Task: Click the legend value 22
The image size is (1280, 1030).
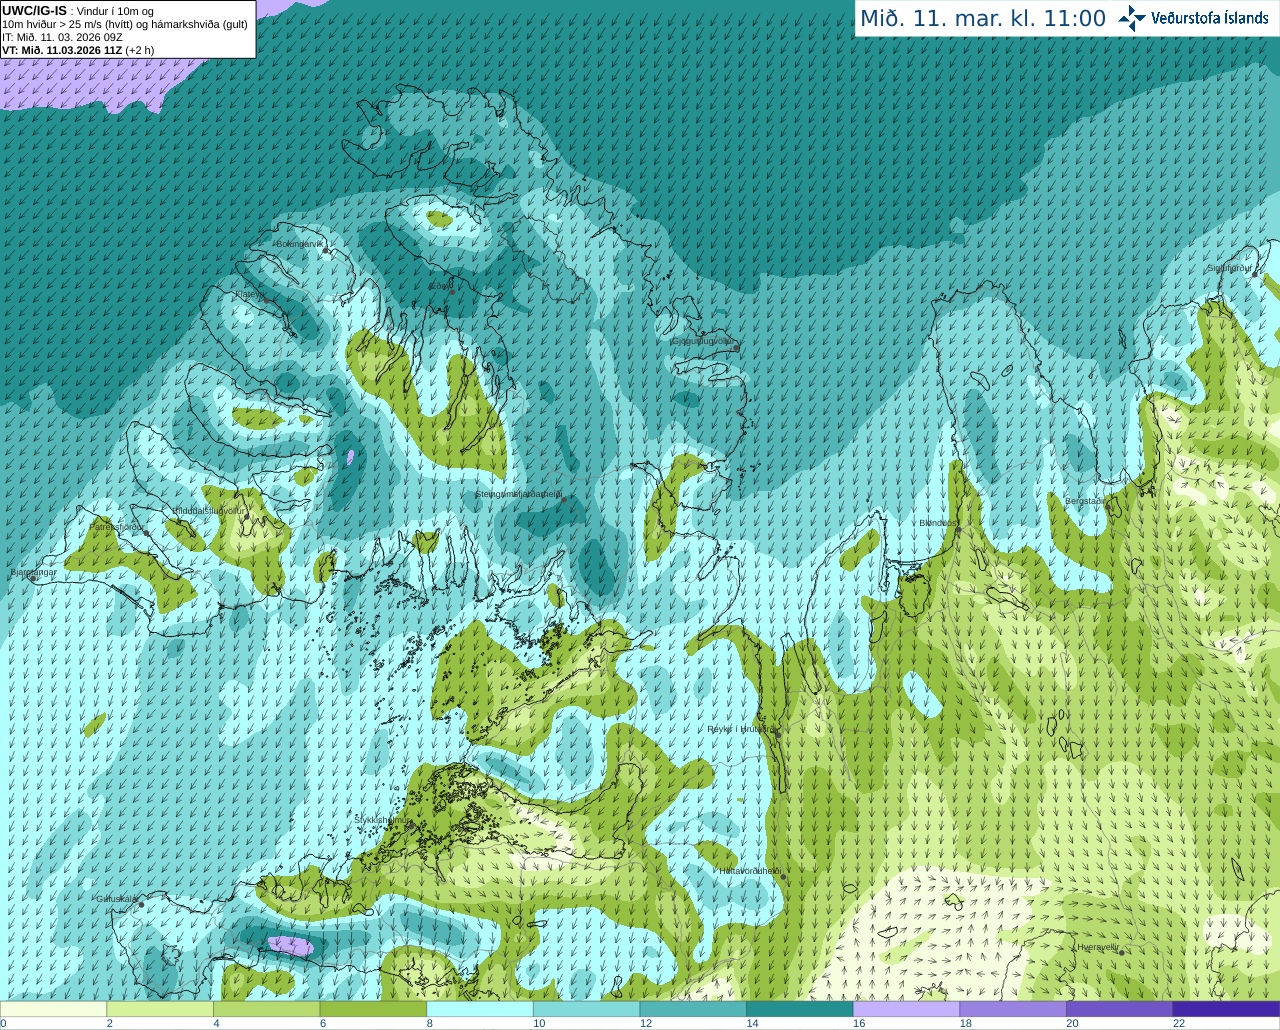Action: click(1179, 1023)
